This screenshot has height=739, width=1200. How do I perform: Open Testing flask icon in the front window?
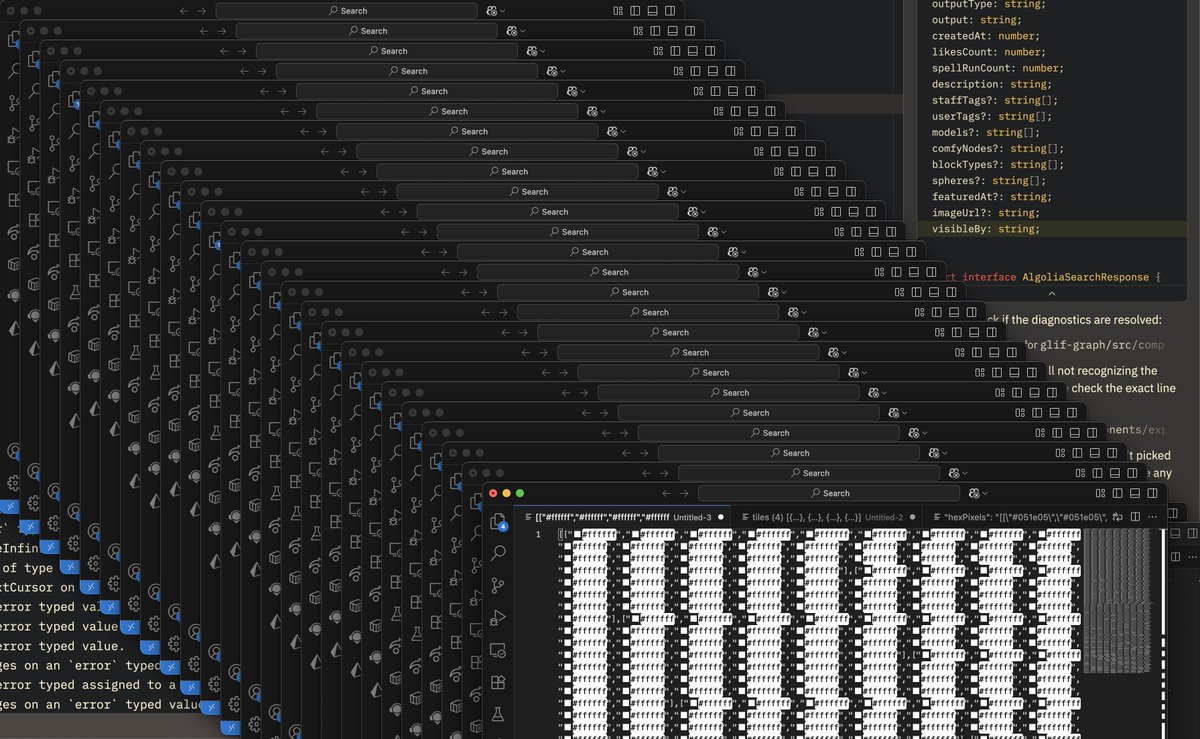tap(498, 714)
